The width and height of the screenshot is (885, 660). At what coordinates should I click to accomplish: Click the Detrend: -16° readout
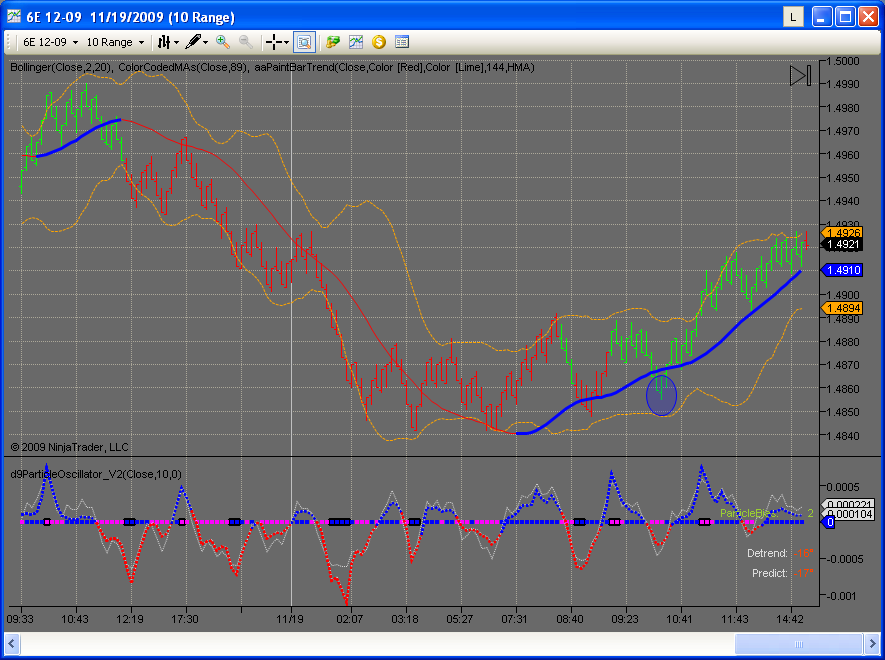pyautogui.click(x=780, y=553)
